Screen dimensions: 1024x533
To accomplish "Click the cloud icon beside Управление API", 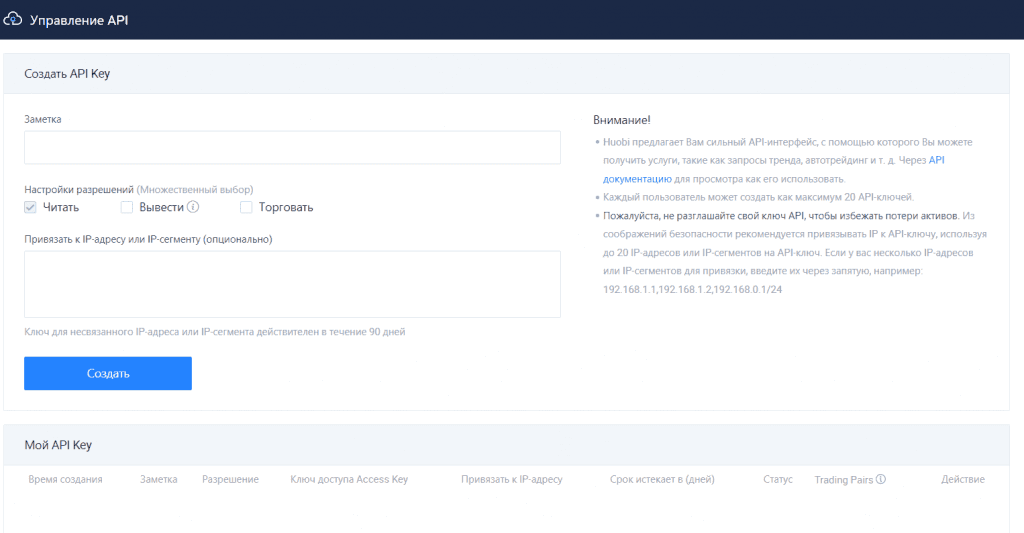I will (x=12, y=19).
